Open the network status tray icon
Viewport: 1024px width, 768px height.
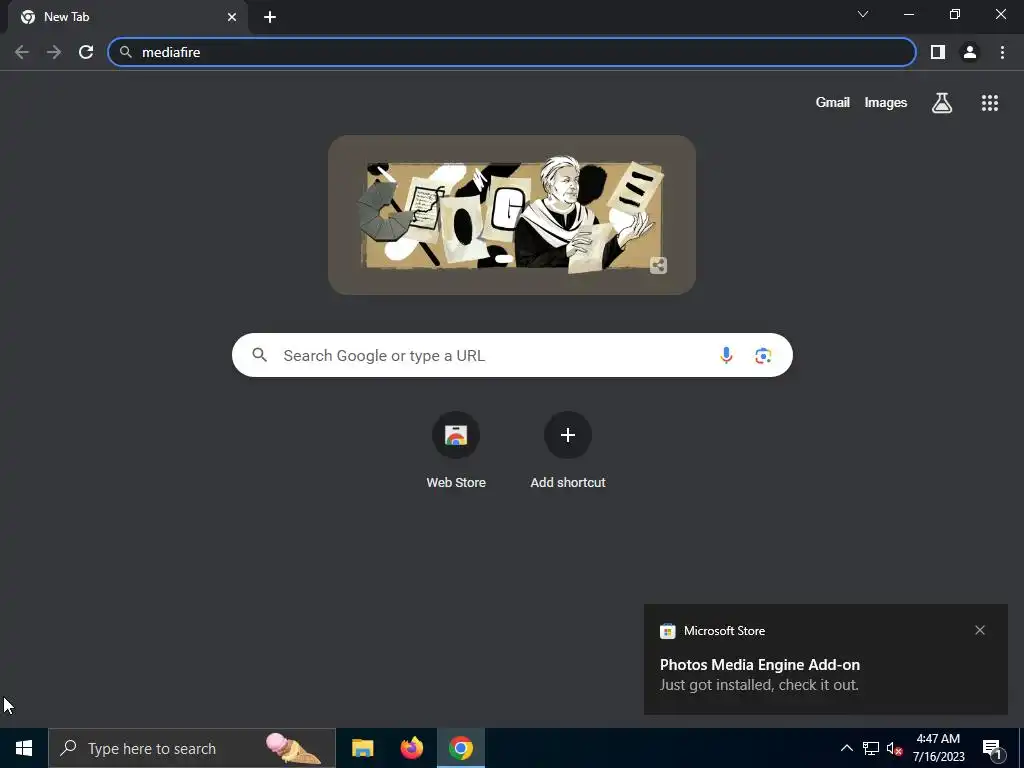pos(871,748)
